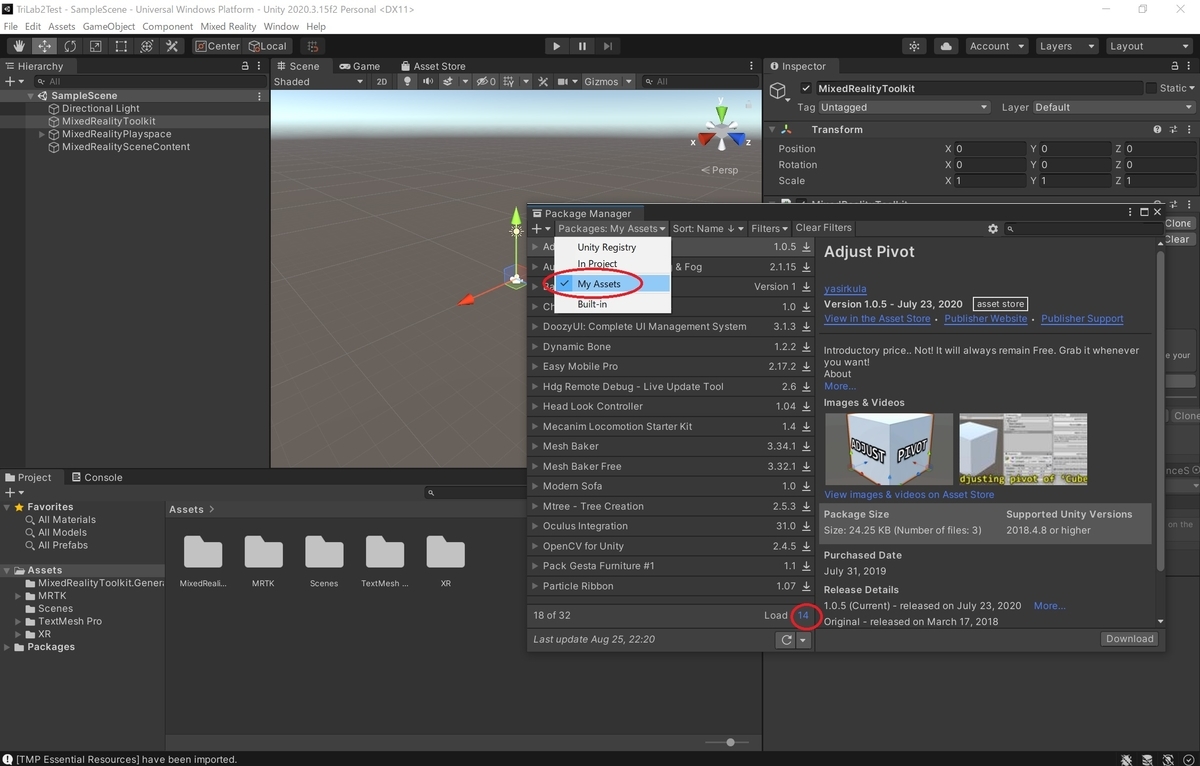Select the Transform tool
The width and height of the screenshot is (1200, 766).
tap(147, 46)
